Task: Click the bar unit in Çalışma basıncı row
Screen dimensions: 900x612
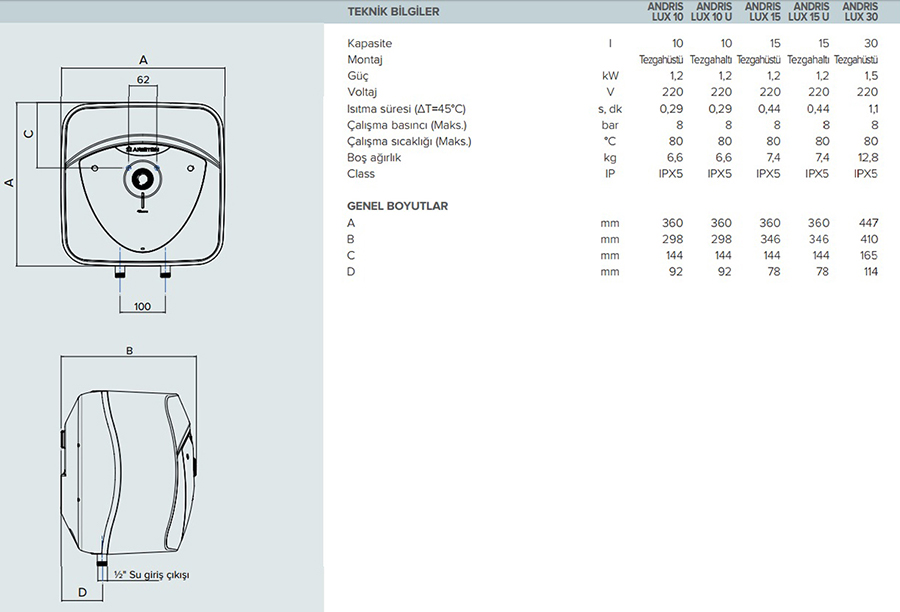Action: tap(610, 125)
